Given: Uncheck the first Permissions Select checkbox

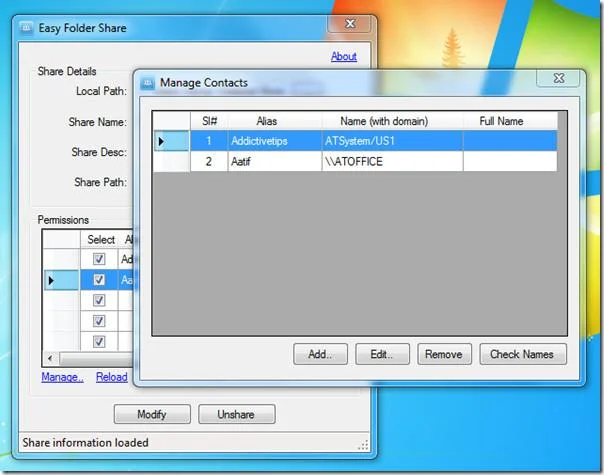Looking at the screenshot, I should 99,258.
